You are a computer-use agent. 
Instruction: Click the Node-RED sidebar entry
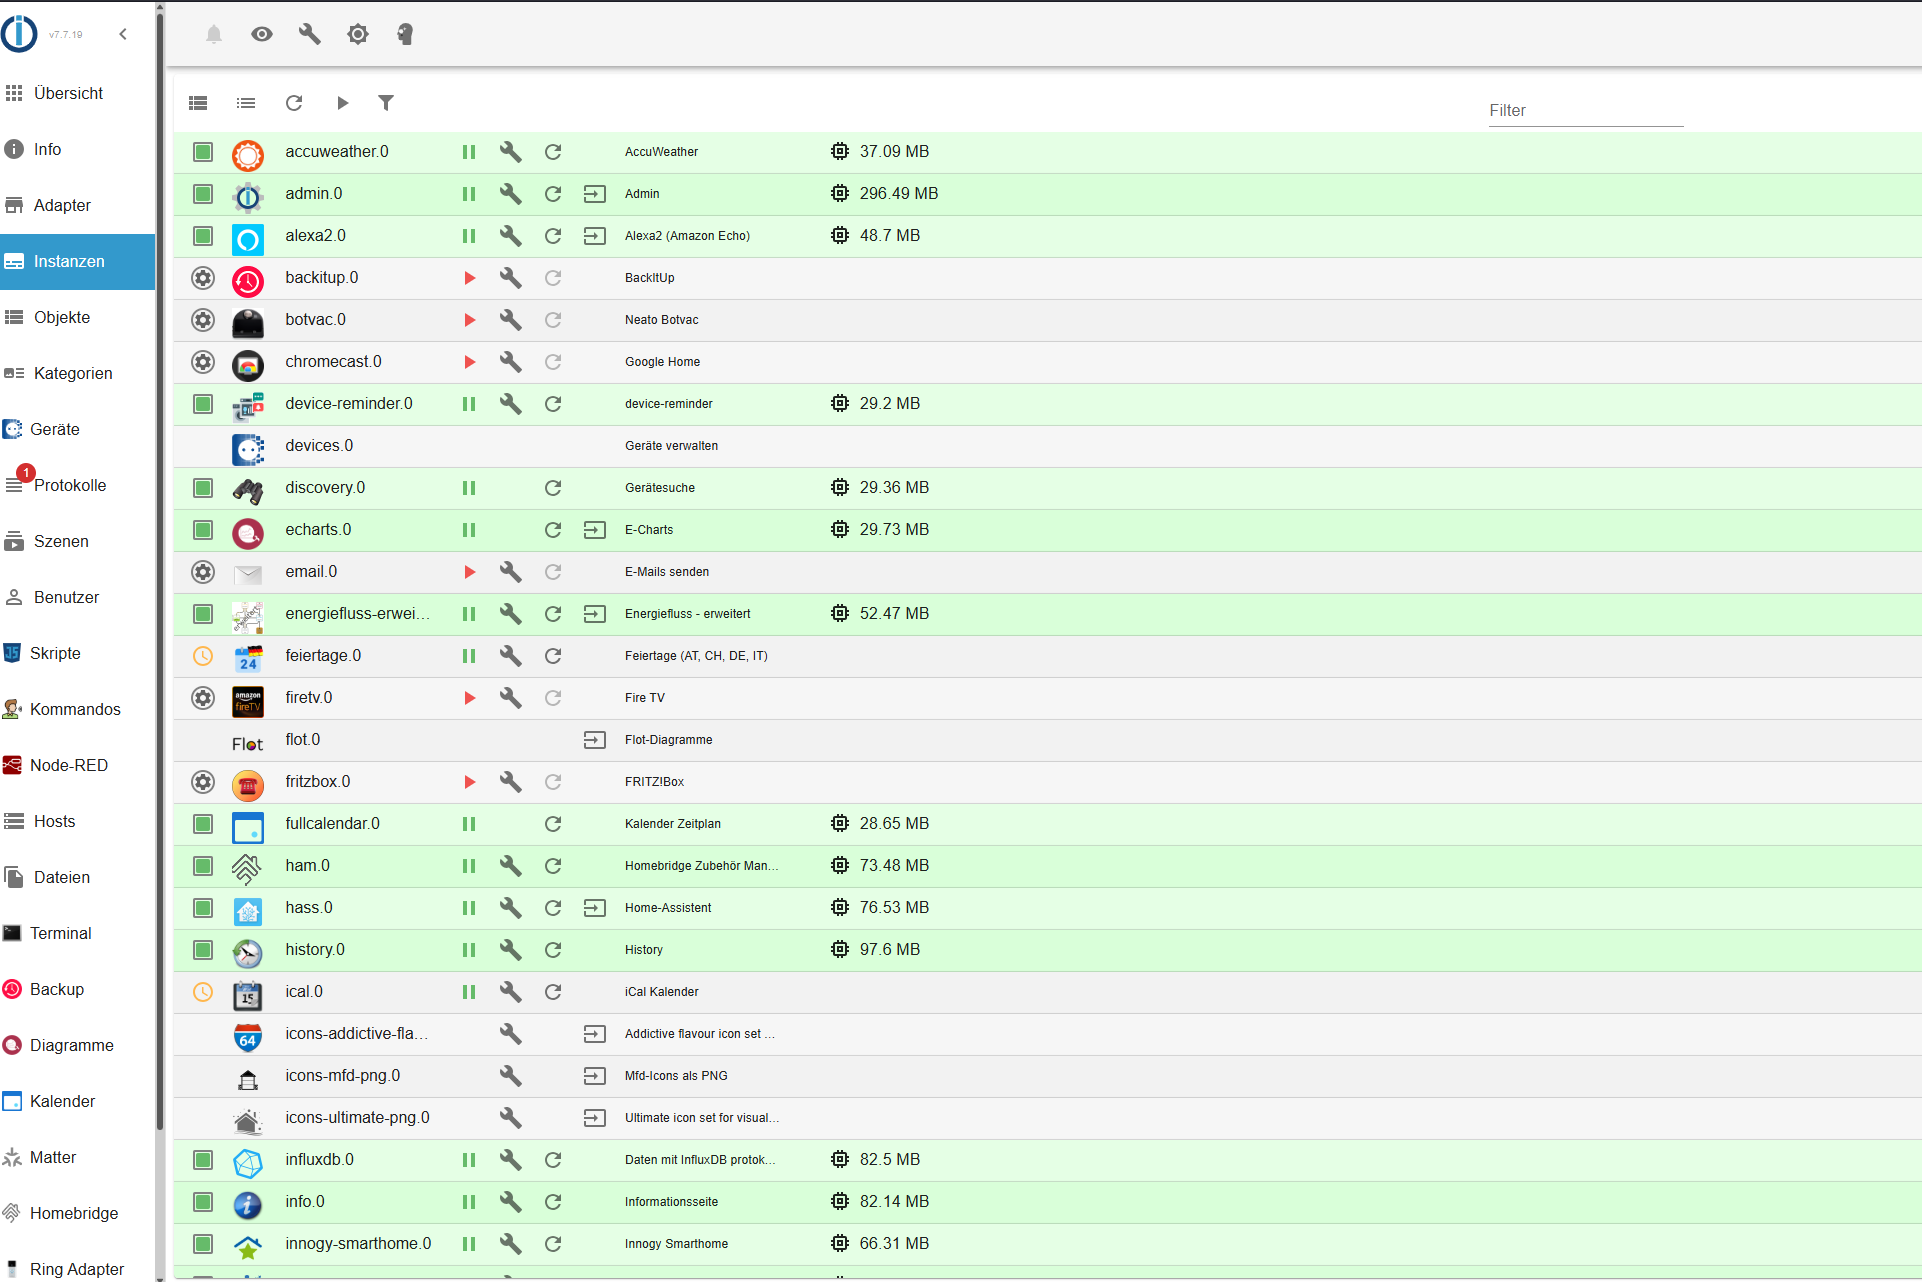[68, 765]
